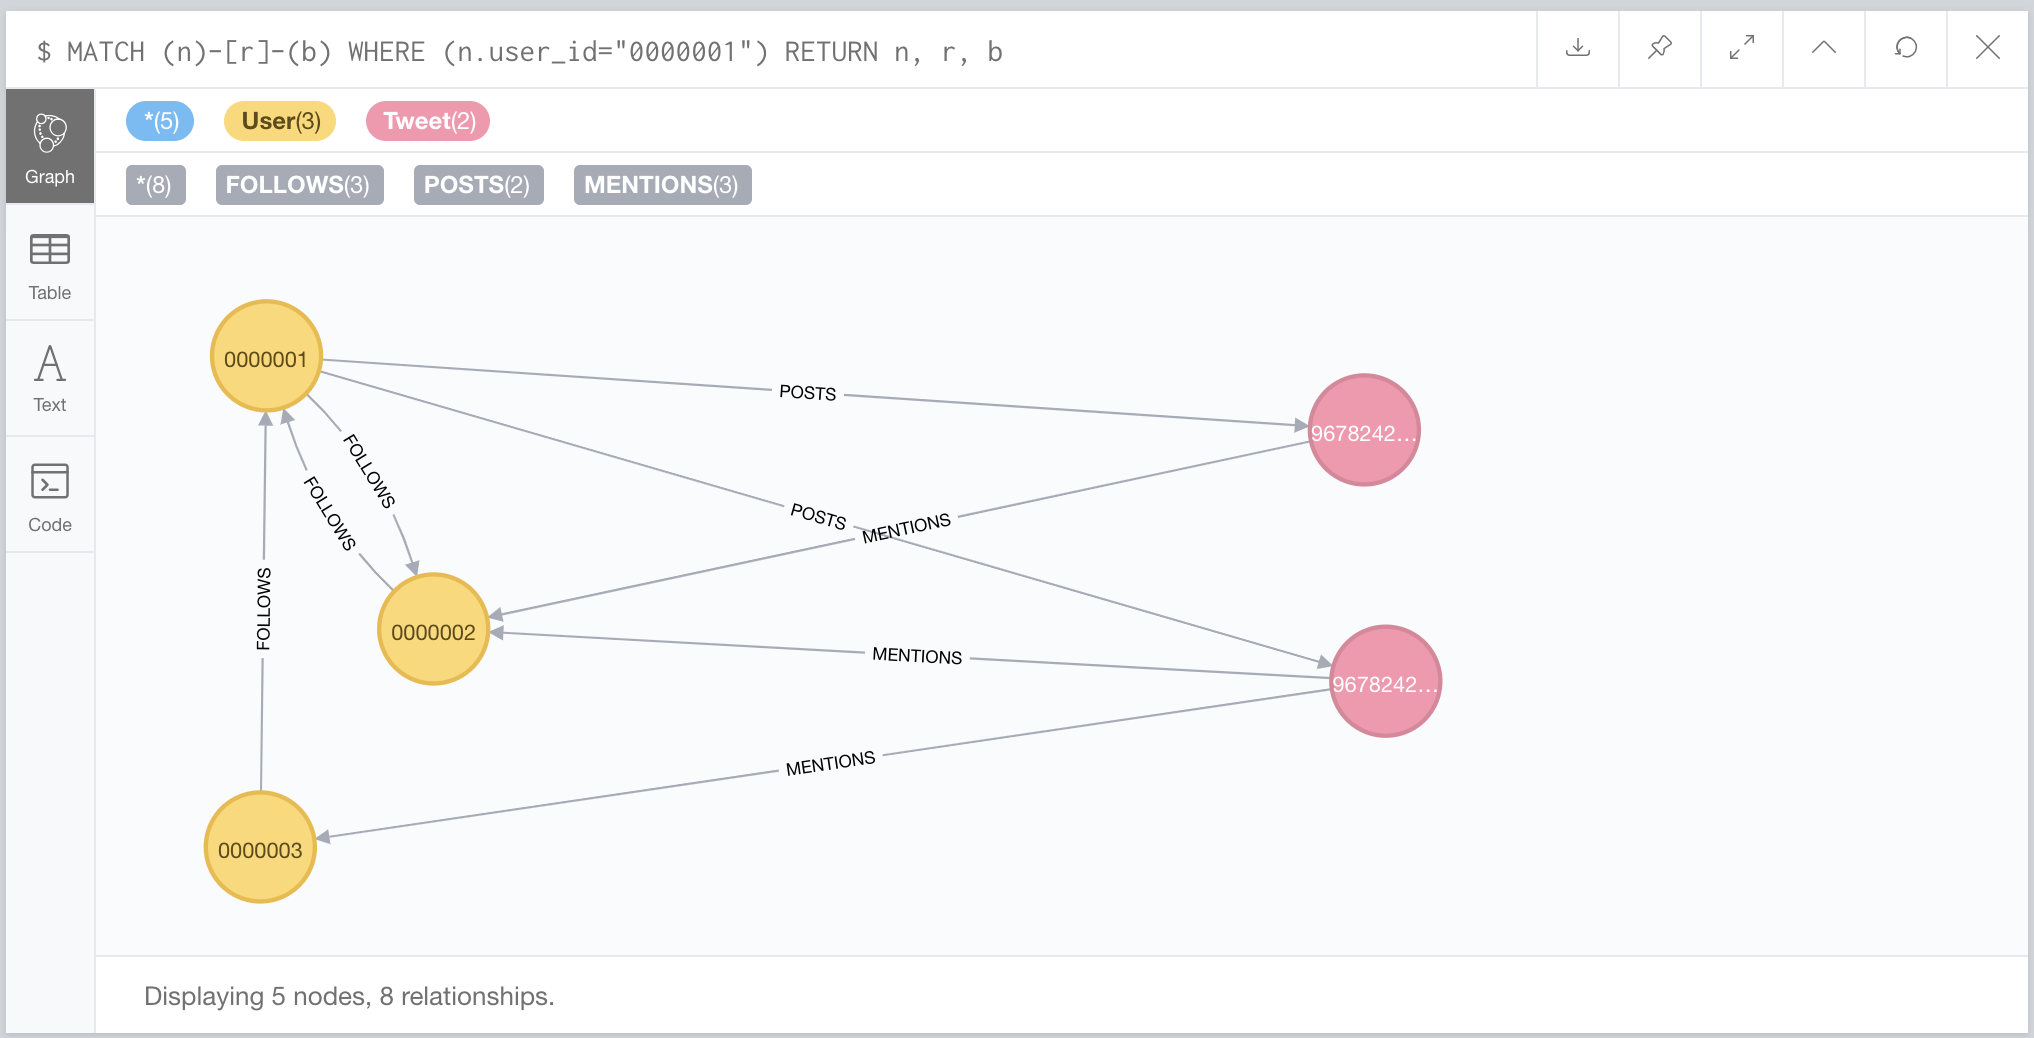Select the POSTS(2) relationship chip
2034x1038 pixels.
[478, 185]
